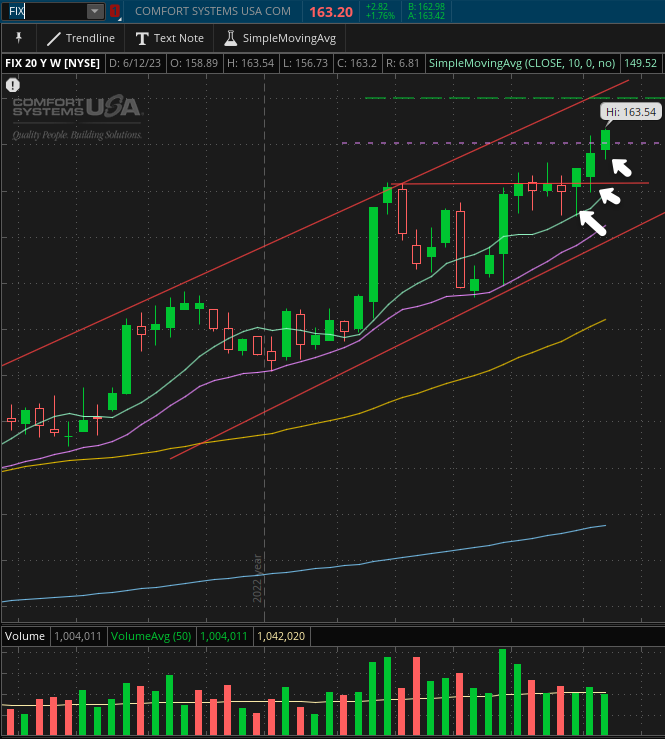This screenshot has height=739, width=665.
Task: Click the pin icon in drawing toolbar
Action: point(19,38)
